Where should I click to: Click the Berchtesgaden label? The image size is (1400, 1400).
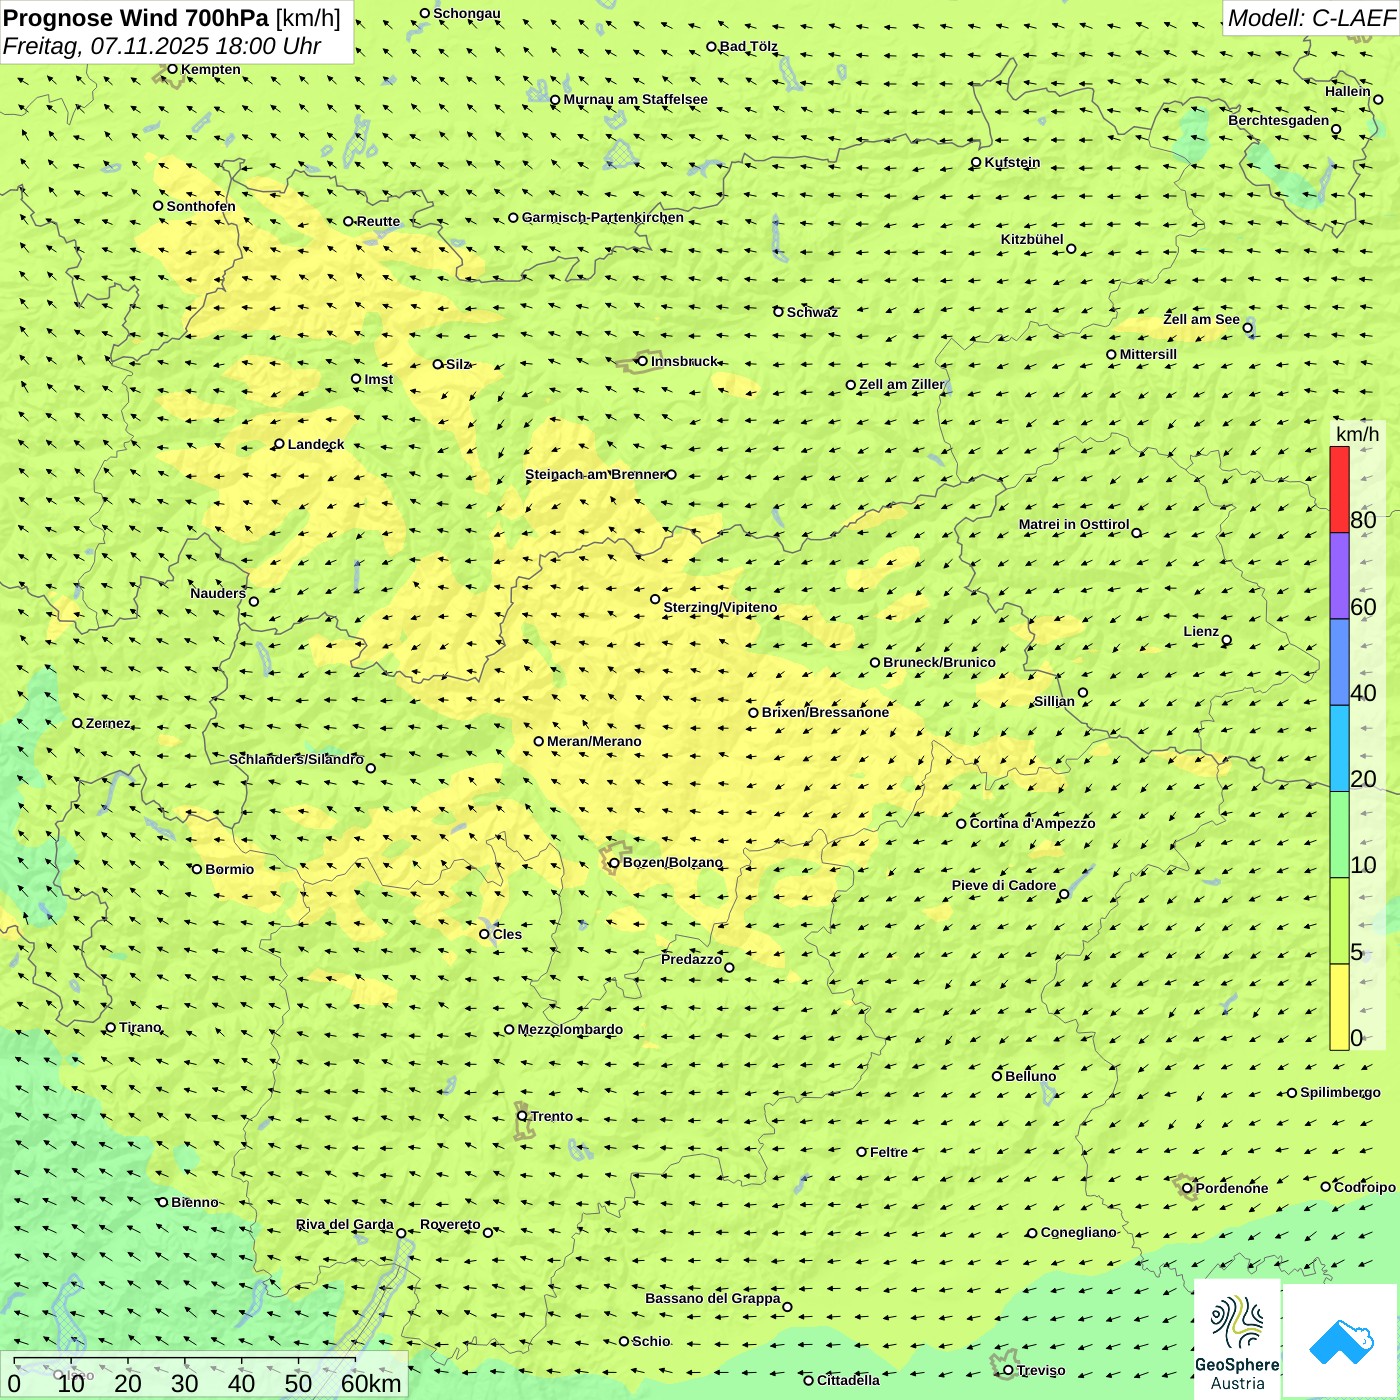tap(1279, 120)
